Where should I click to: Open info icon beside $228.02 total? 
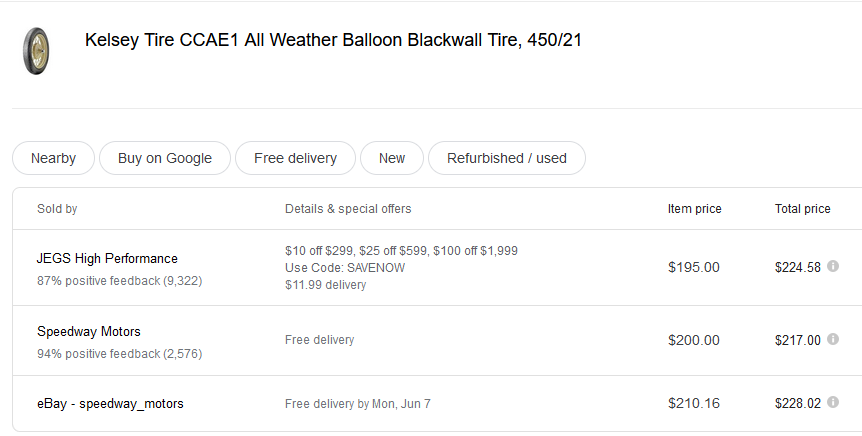pyautogui.click(x=832, y=403)
